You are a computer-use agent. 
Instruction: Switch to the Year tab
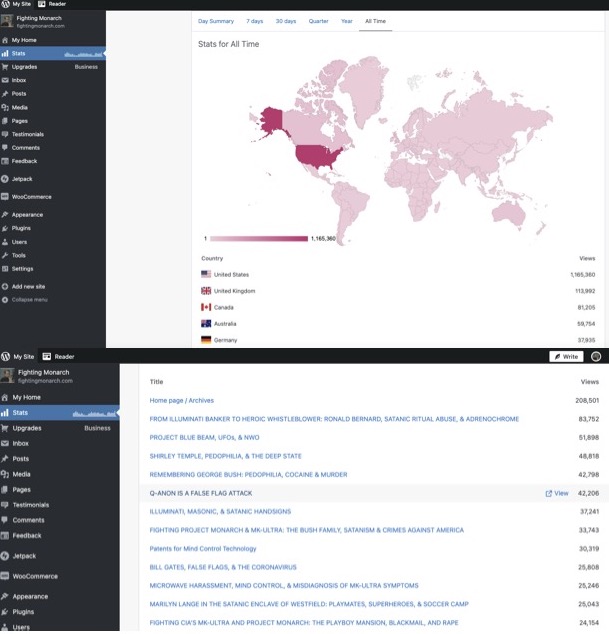pyautogui.click(x=346, y=21)
